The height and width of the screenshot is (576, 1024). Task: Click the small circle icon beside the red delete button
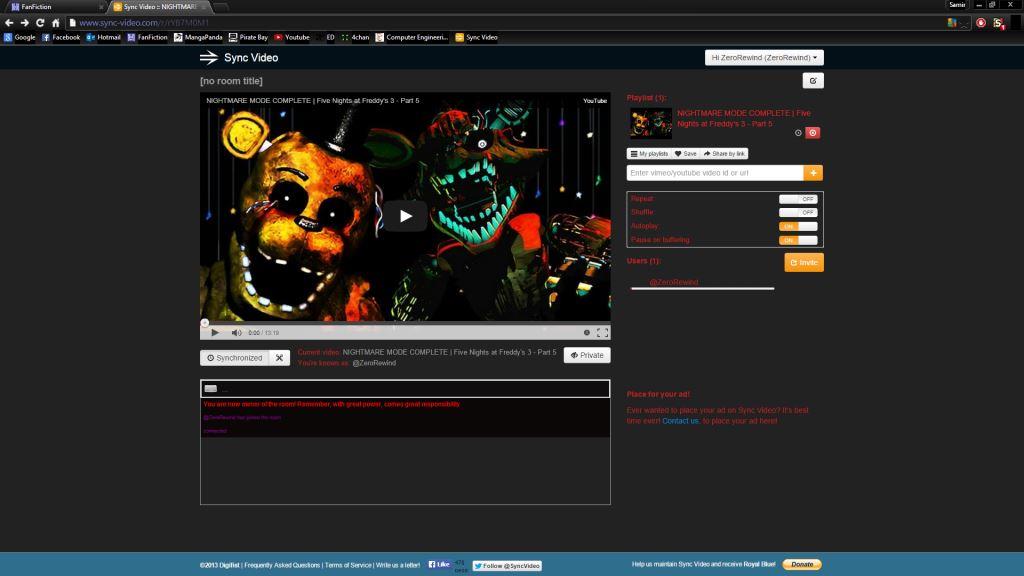798,133
